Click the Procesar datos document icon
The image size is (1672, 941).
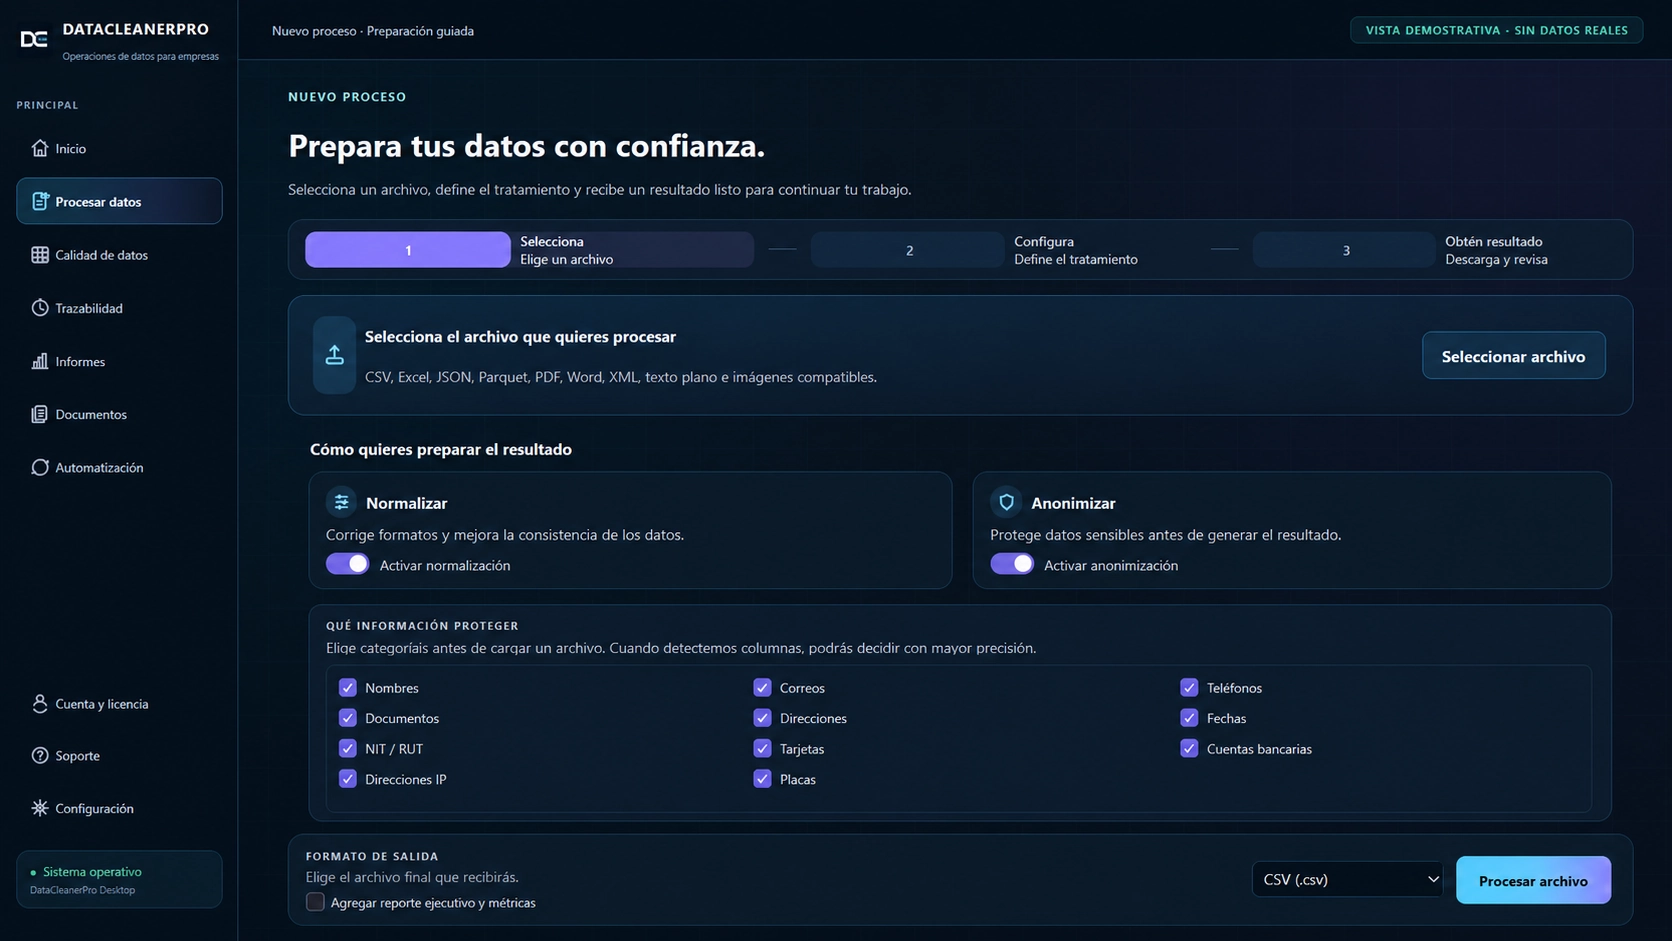point(40,201)
